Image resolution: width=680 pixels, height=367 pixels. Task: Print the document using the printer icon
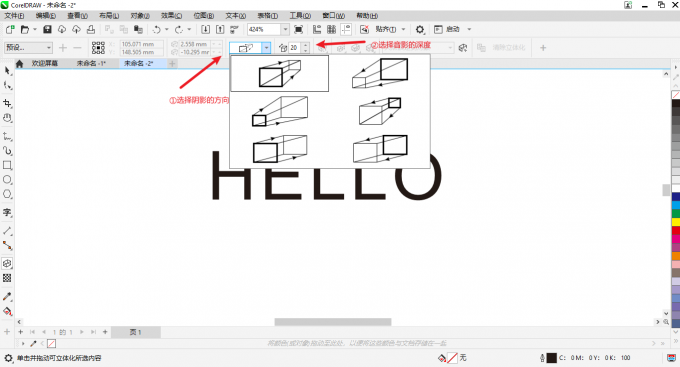(91, 29)
